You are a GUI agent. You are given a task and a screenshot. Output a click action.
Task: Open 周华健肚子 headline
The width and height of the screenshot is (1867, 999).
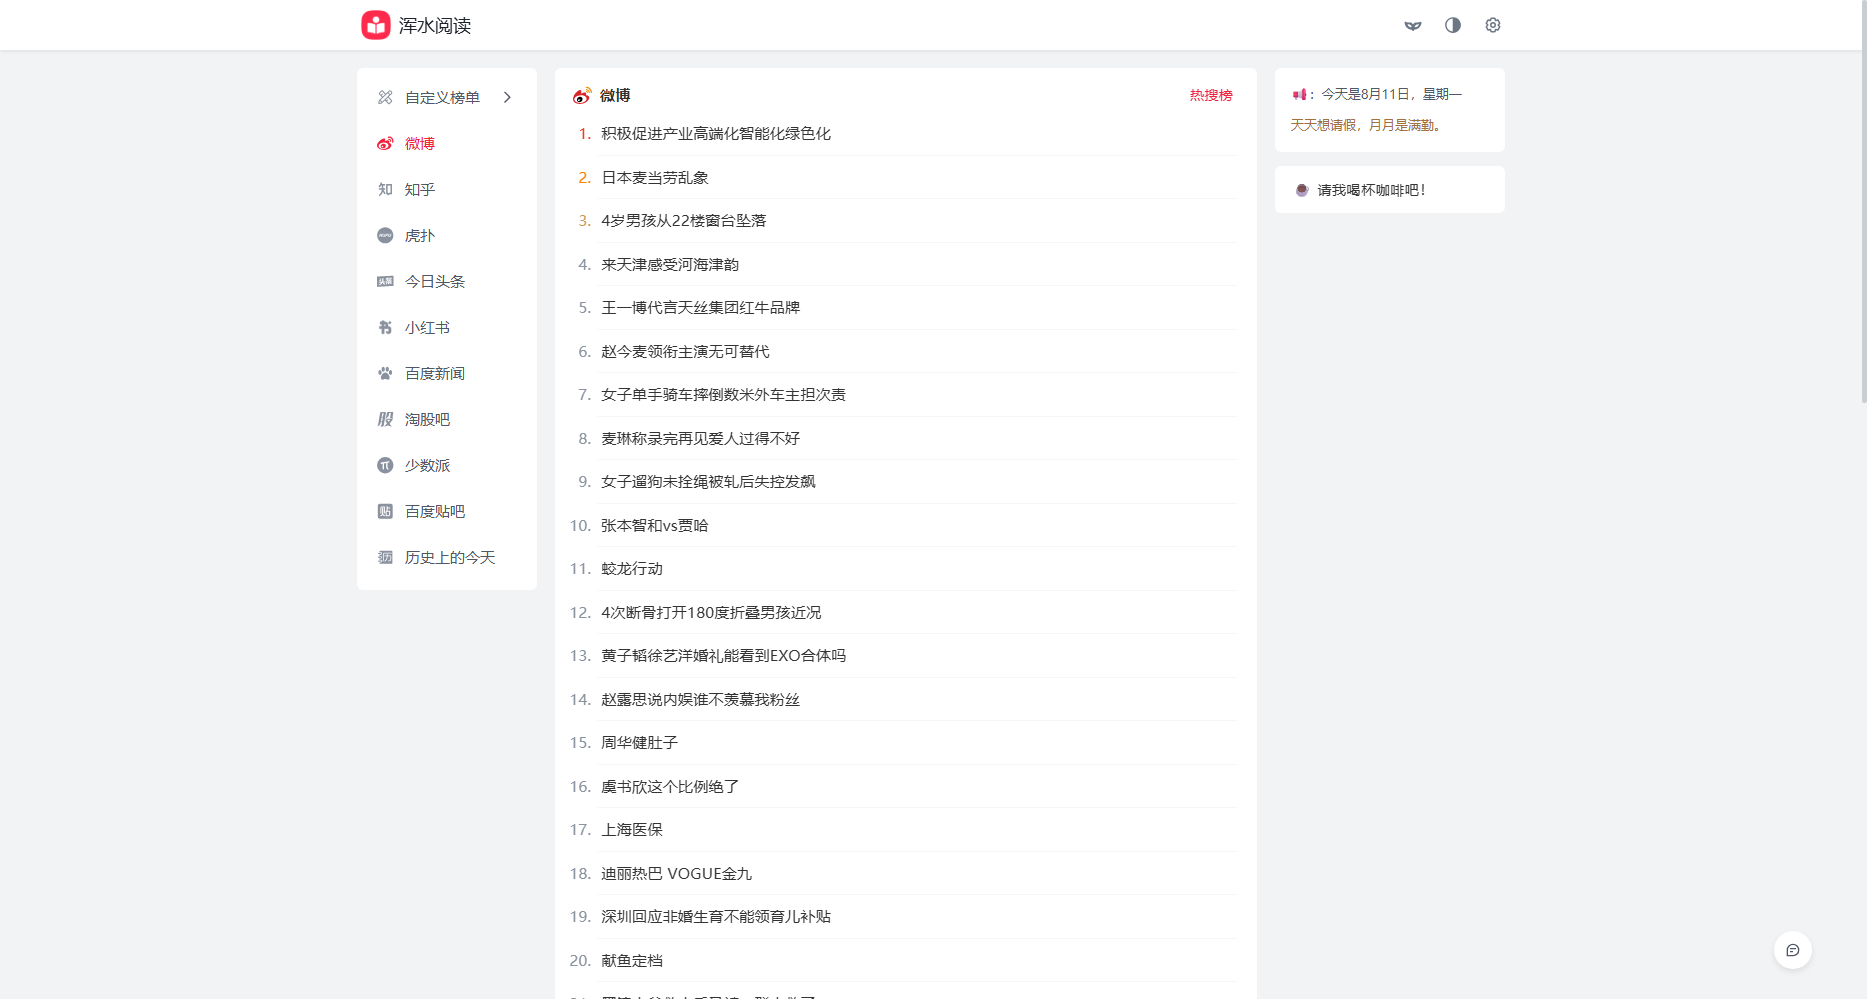(x=639, y=742)
